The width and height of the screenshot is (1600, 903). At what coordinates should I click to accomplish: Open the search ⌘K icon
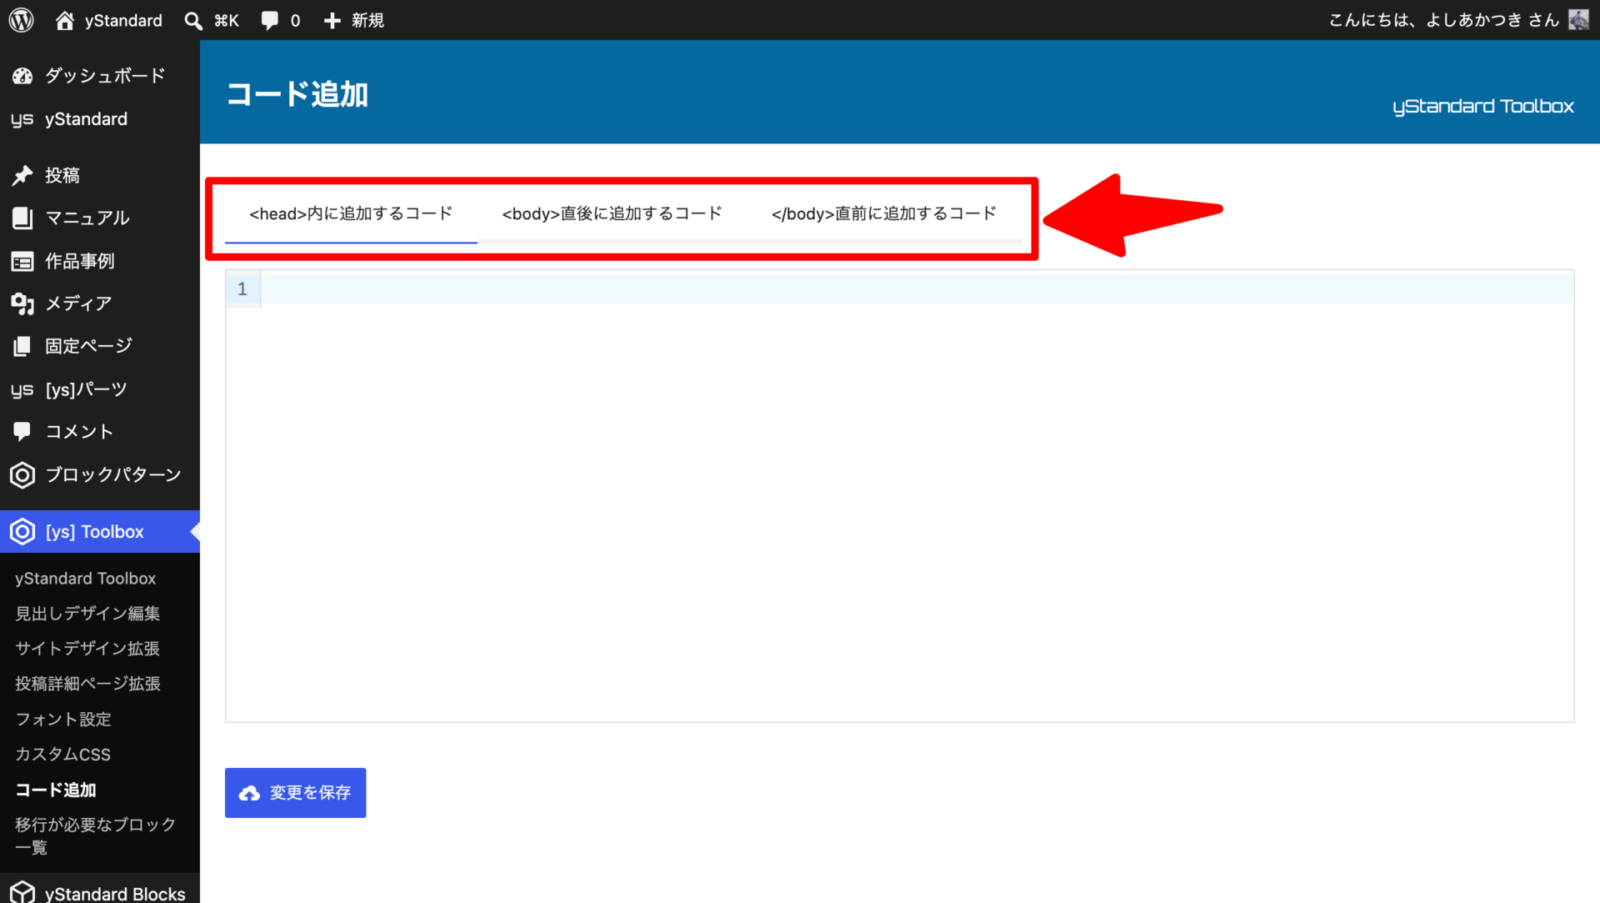(193, 20)
